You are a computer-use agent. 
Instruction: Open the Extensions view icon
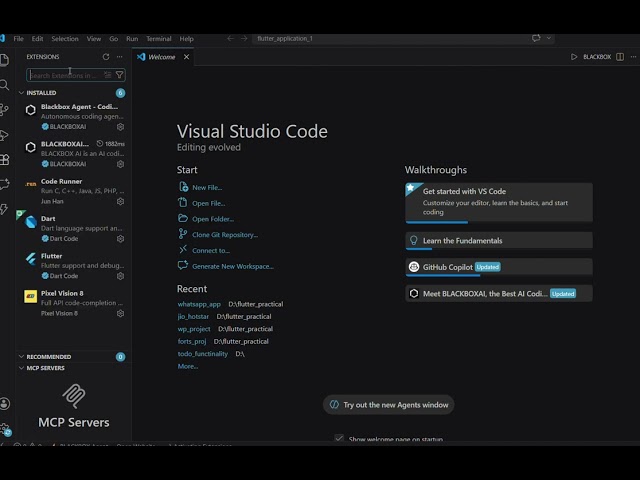(x=4, y=160)
